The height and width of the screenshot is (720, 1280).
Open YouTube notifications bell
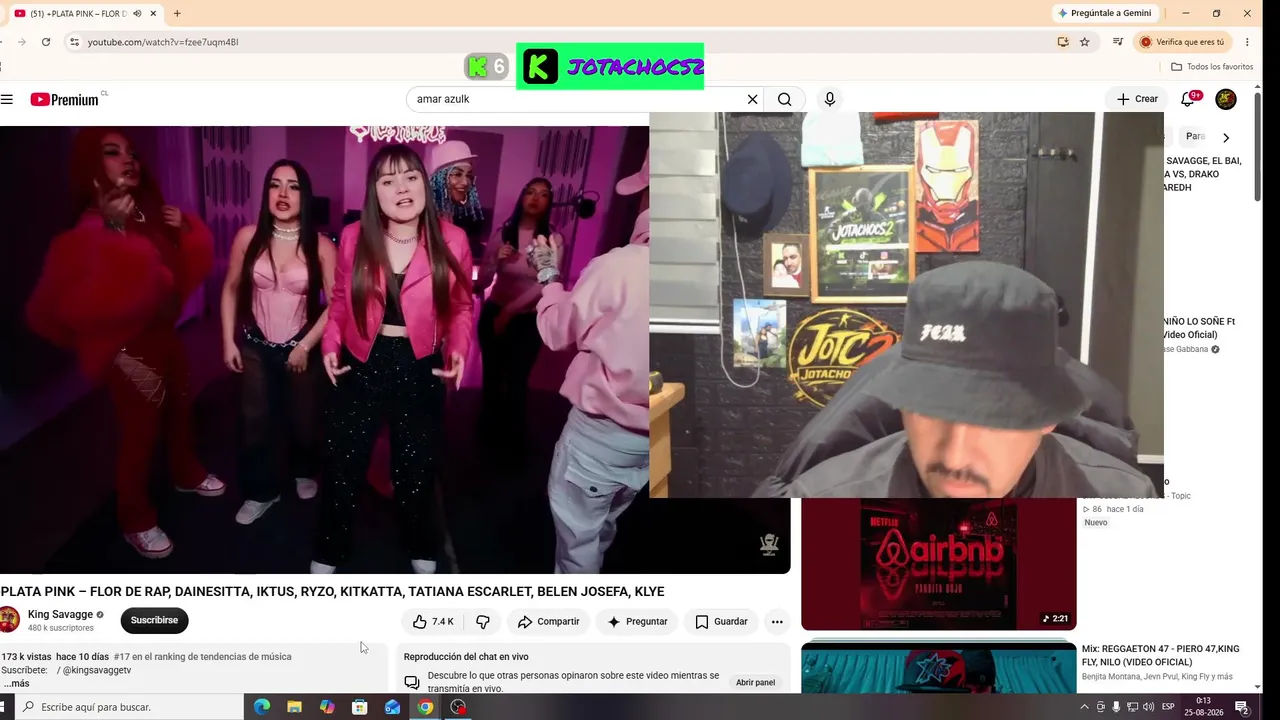click(x=1188, y=99)
